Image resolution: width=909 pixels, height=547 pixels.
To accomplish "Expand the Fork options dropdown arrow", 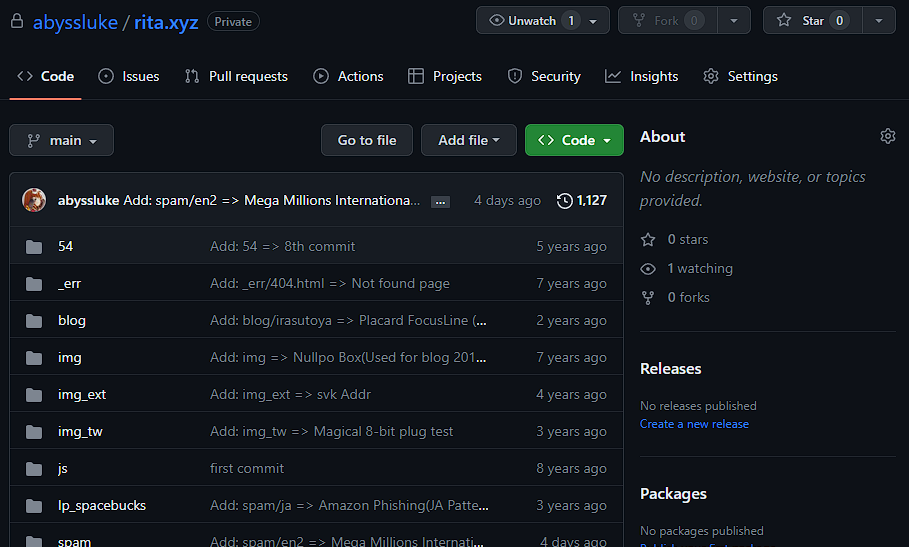I will [x=734, y=21].
